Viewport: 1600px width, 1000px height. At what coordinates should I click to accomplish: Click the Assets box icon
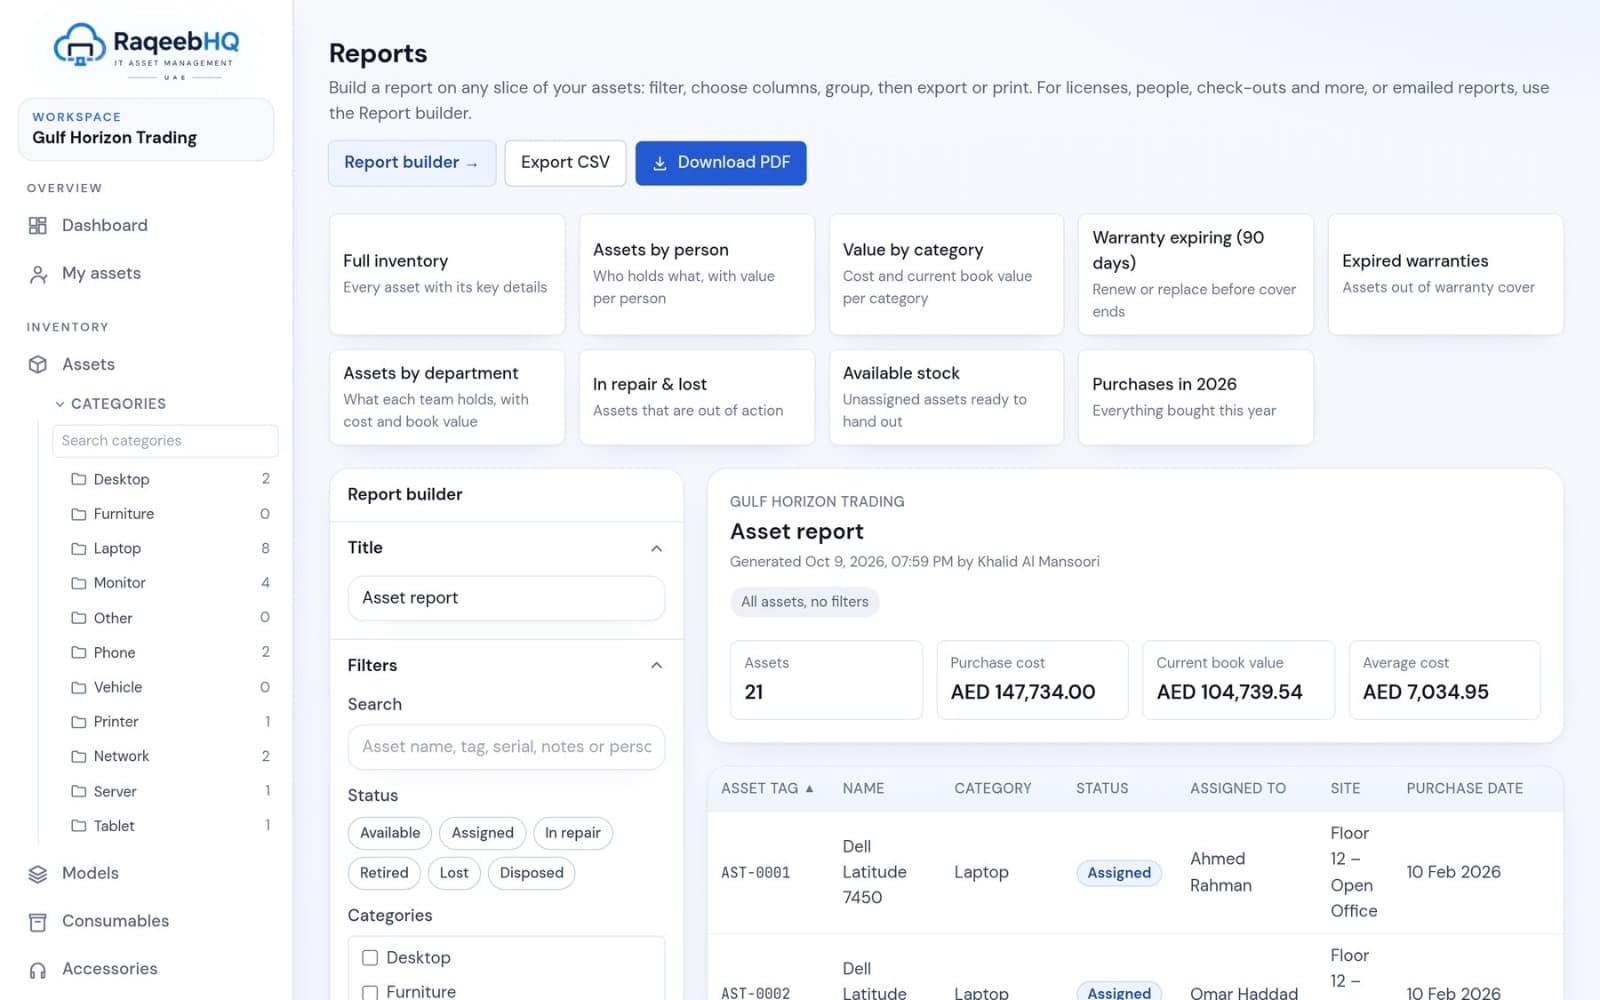coord(38,365)
